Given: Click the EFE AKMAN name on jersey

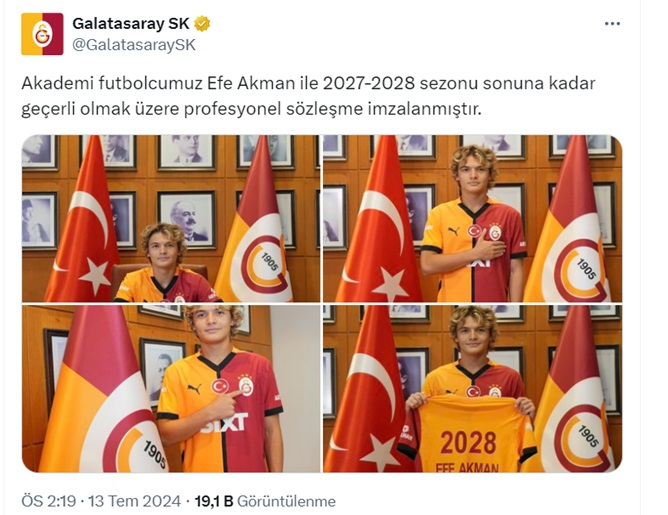Looking at the screenshot, I should coord(467,468).
